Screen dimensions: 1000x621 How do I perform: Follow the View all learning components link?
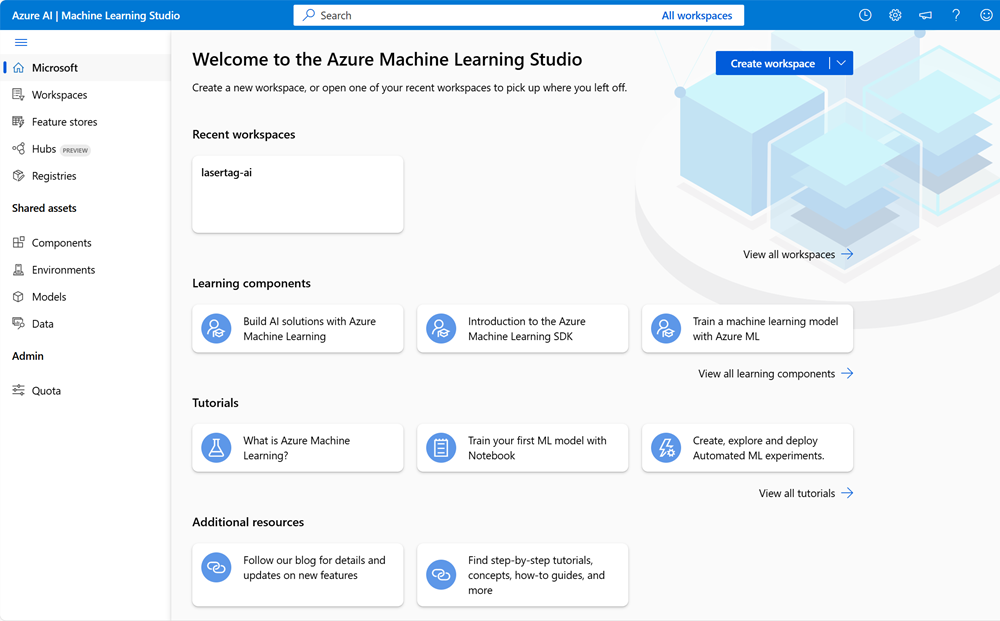click(776, 374)
